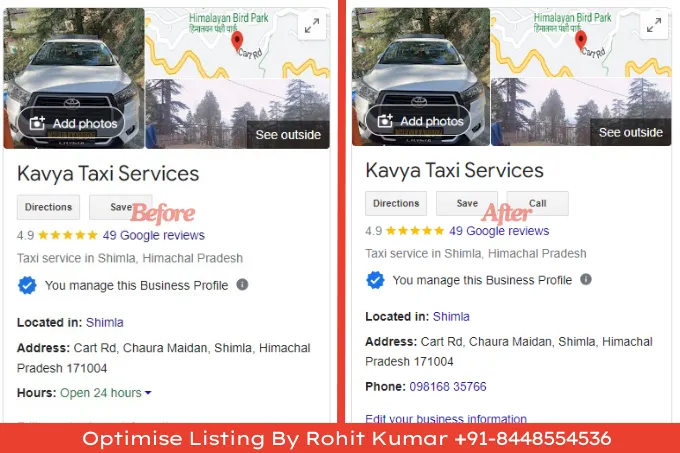Image resolution: width=680 pixels, height=453 pixels.
Task: Expand the map in the After panel
Action: [x=654, y=26]
